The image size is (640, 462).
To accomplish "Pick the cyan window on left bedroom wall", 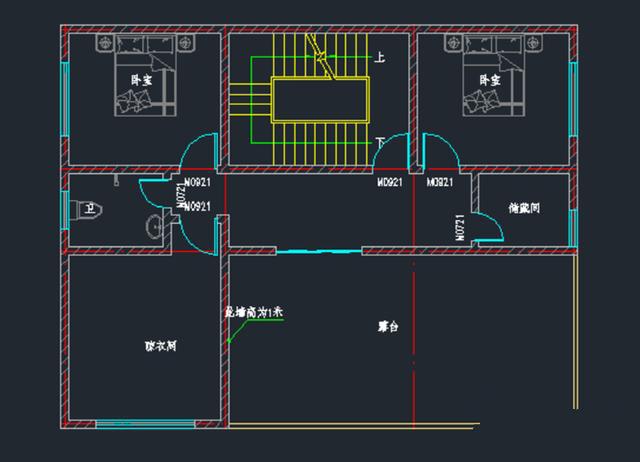I will point(64,92).
